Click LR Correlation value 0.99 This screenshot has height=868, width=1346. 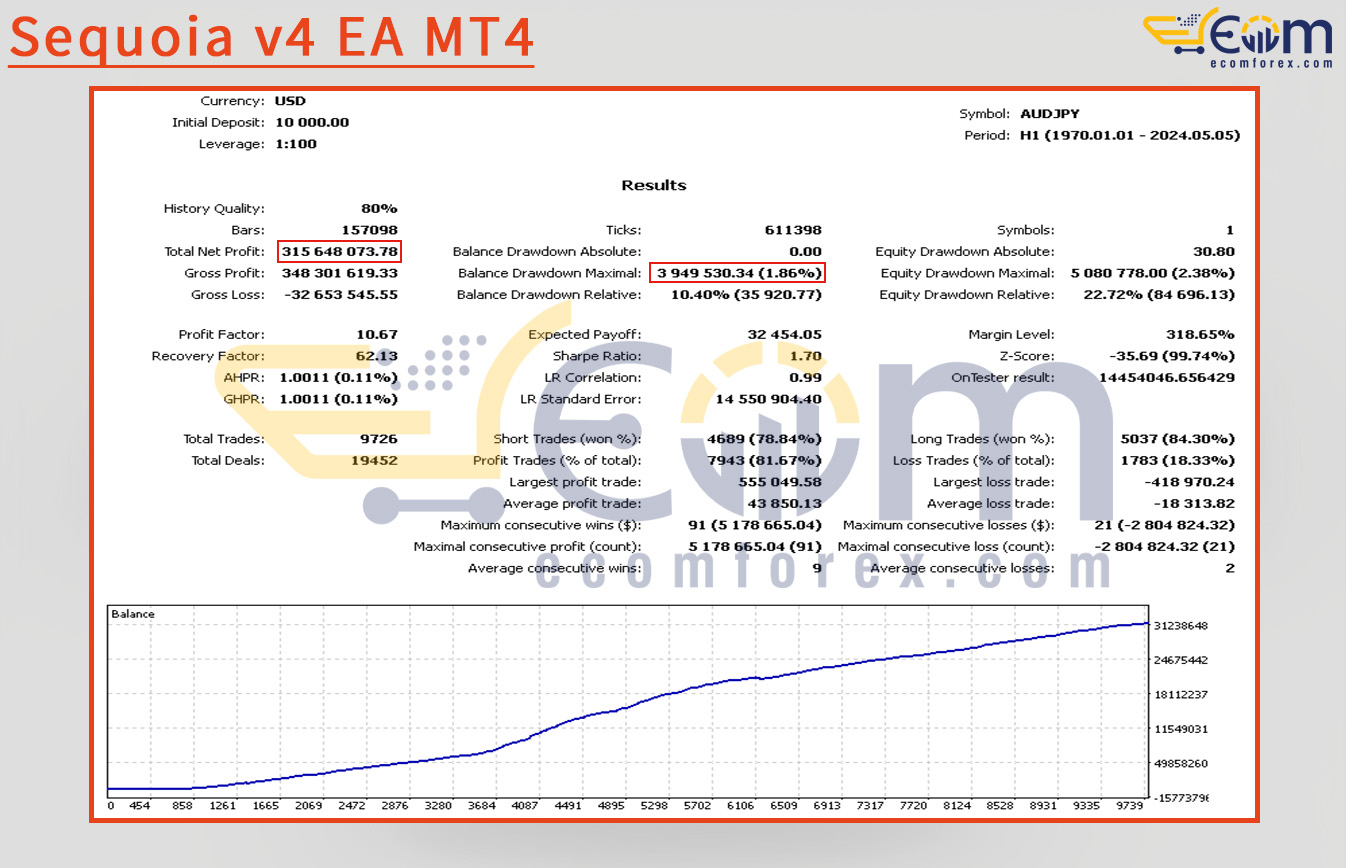[x=805, y=378]
